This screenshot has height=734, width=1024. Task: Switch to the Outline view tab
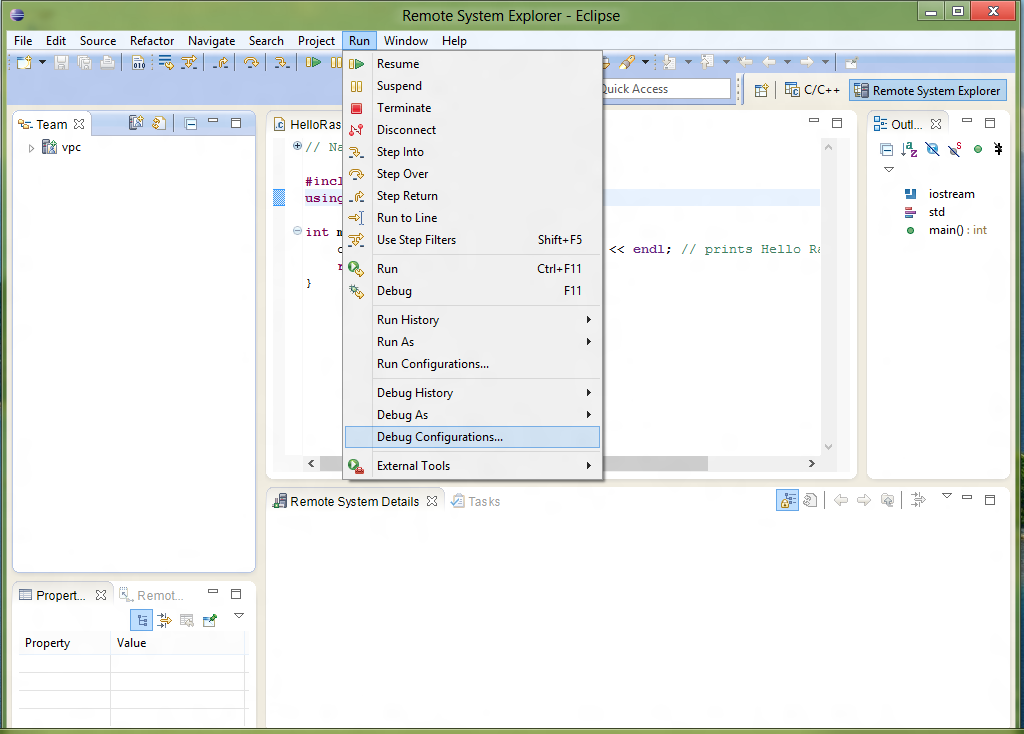907,124
